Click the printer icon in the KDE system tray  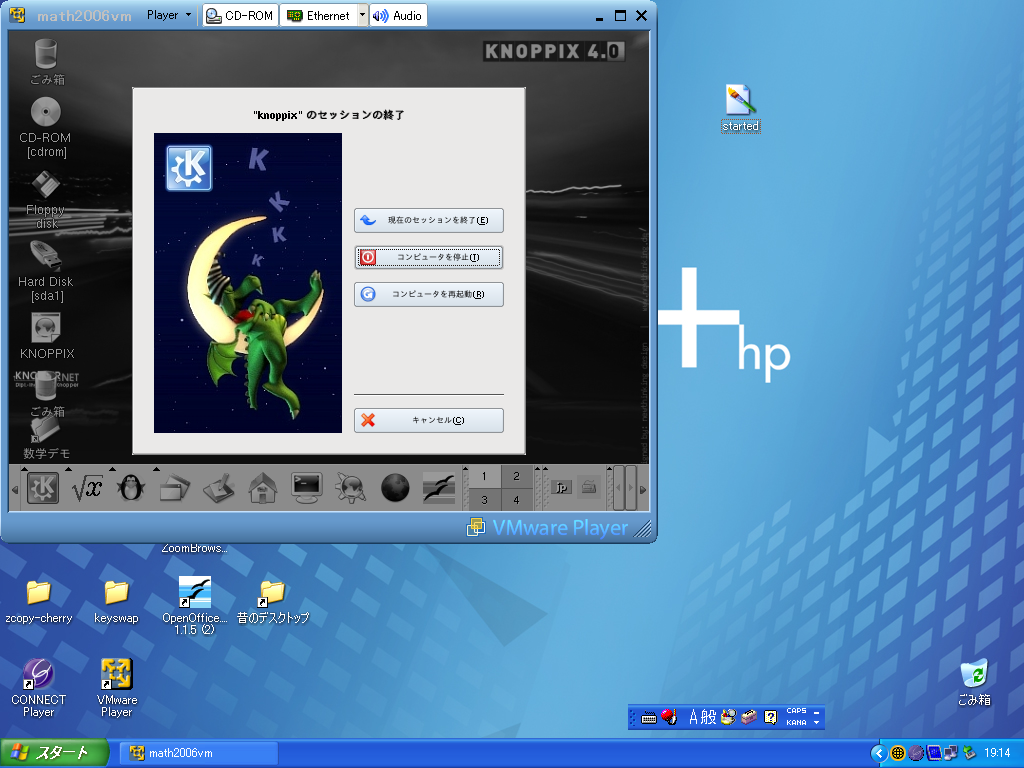pyautogui.click(x=589, y=487)
